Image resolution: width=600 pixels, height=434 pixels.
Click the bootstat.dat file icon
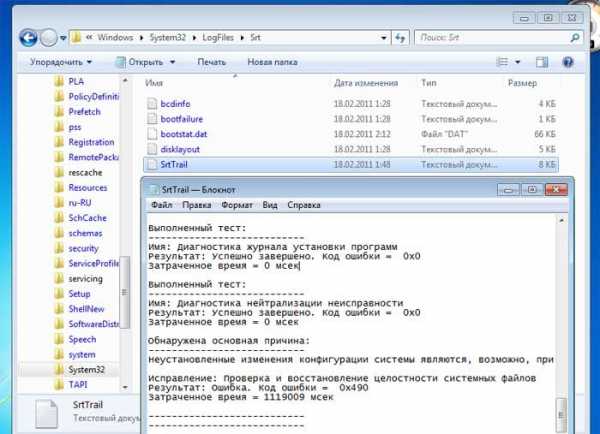(152, 134)
